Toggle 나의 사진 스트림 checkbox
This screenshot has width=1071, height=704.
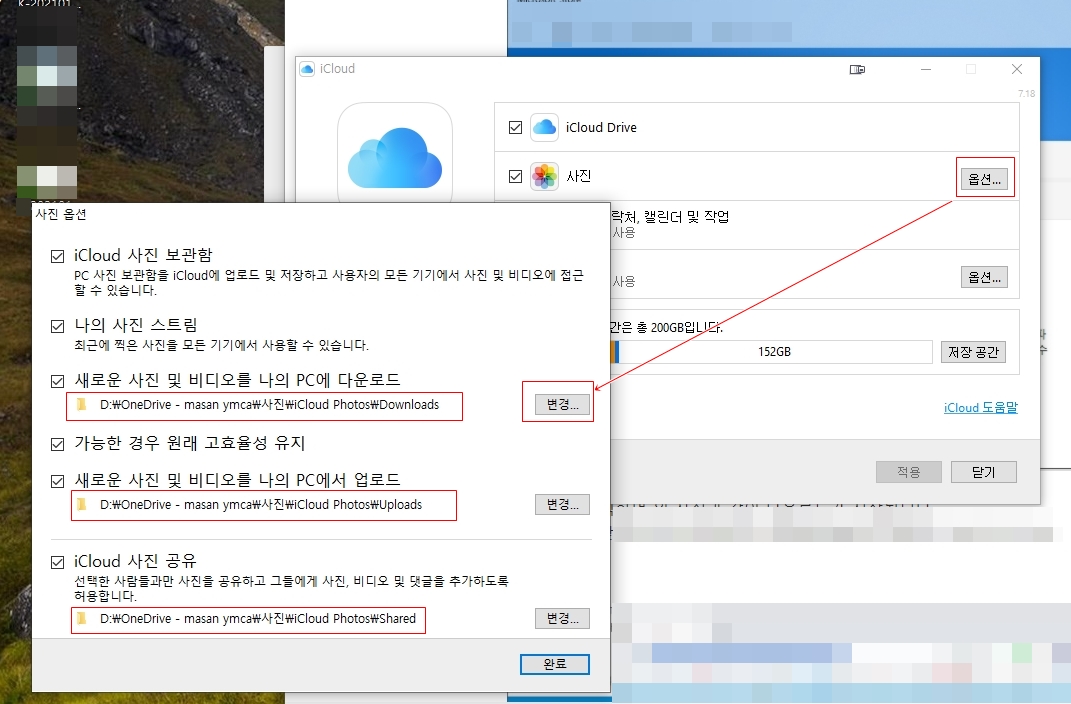[x=57, y=326]
